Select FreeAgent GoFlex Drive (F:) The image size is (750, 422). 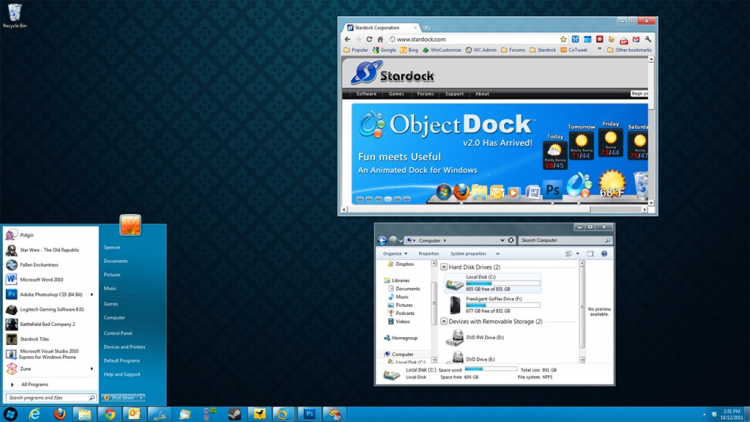493,305
